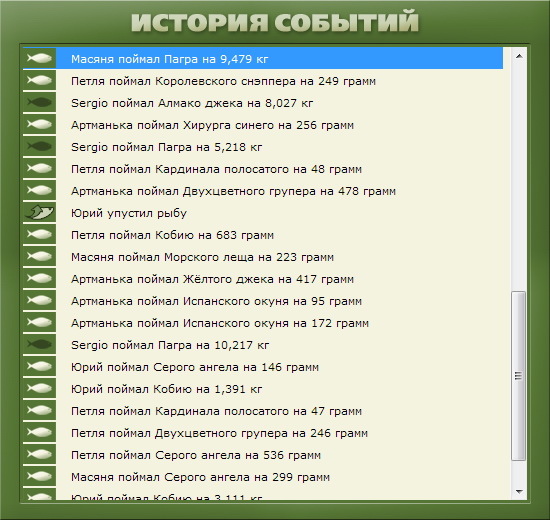This screenshot has width=550, height=520.
Task: Select entry Артманька Испанского окуня на 172 грамм
Action: [263, 322]
